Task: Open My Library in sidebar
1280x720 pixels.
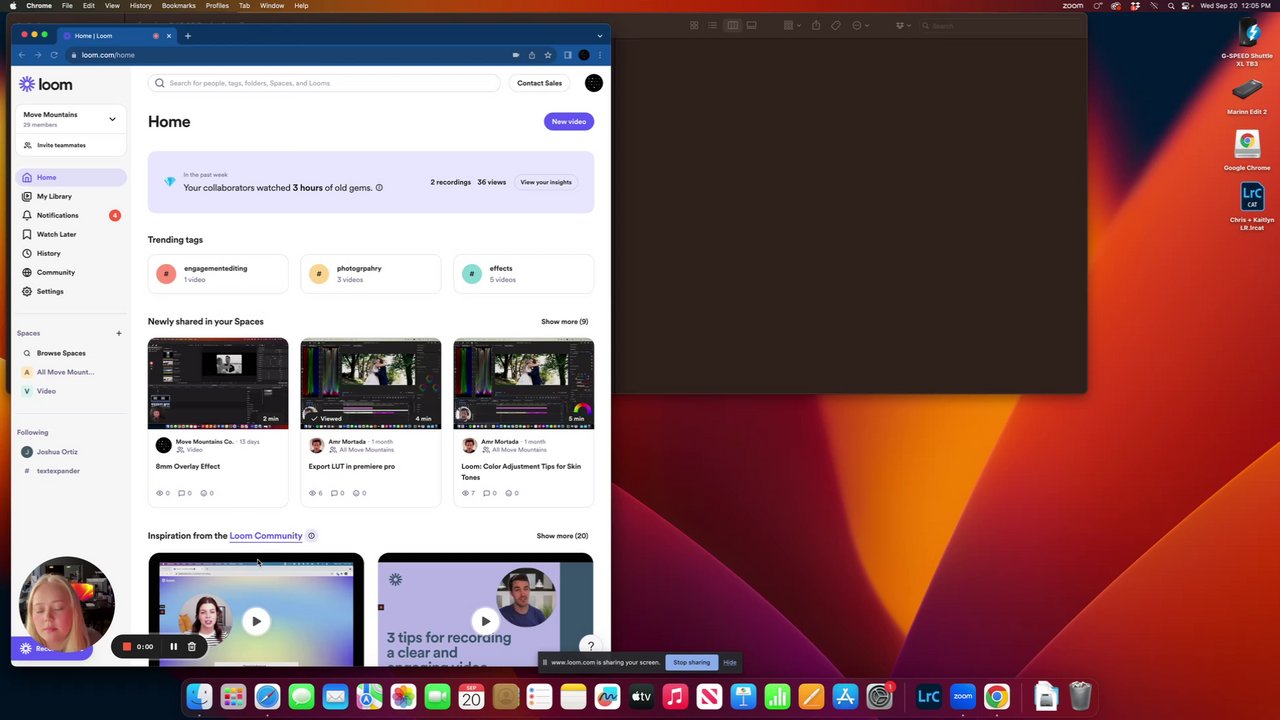Action: [70, 196]
